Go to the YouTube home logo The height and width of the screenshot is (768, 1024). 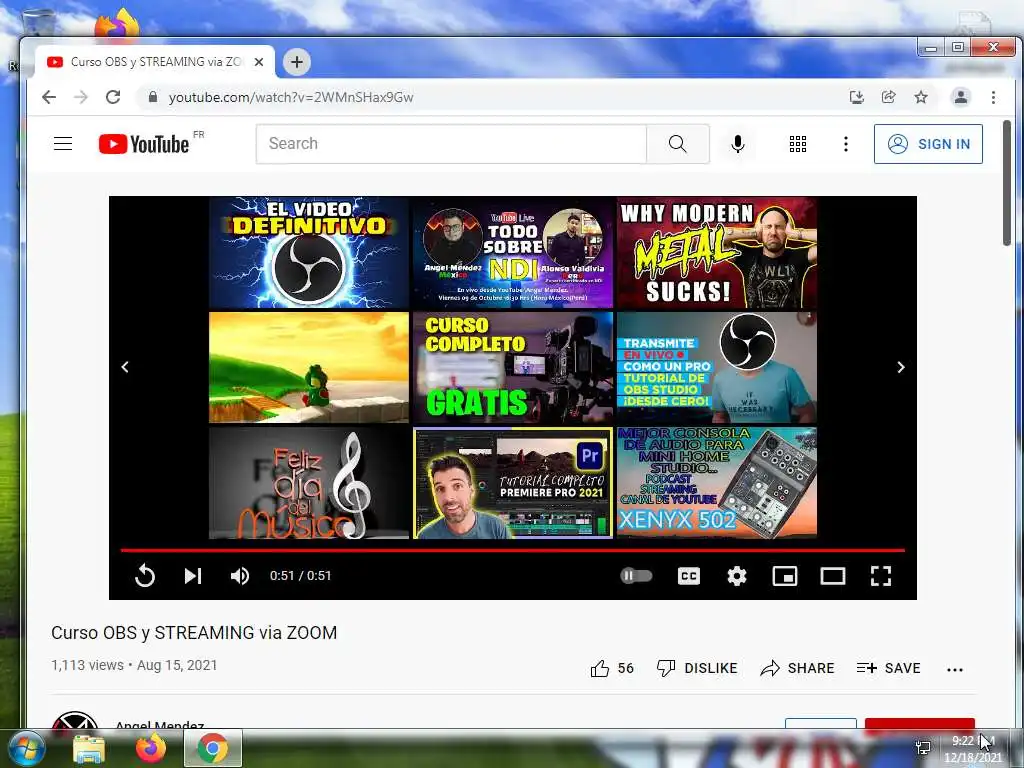[x=144, y=144]
